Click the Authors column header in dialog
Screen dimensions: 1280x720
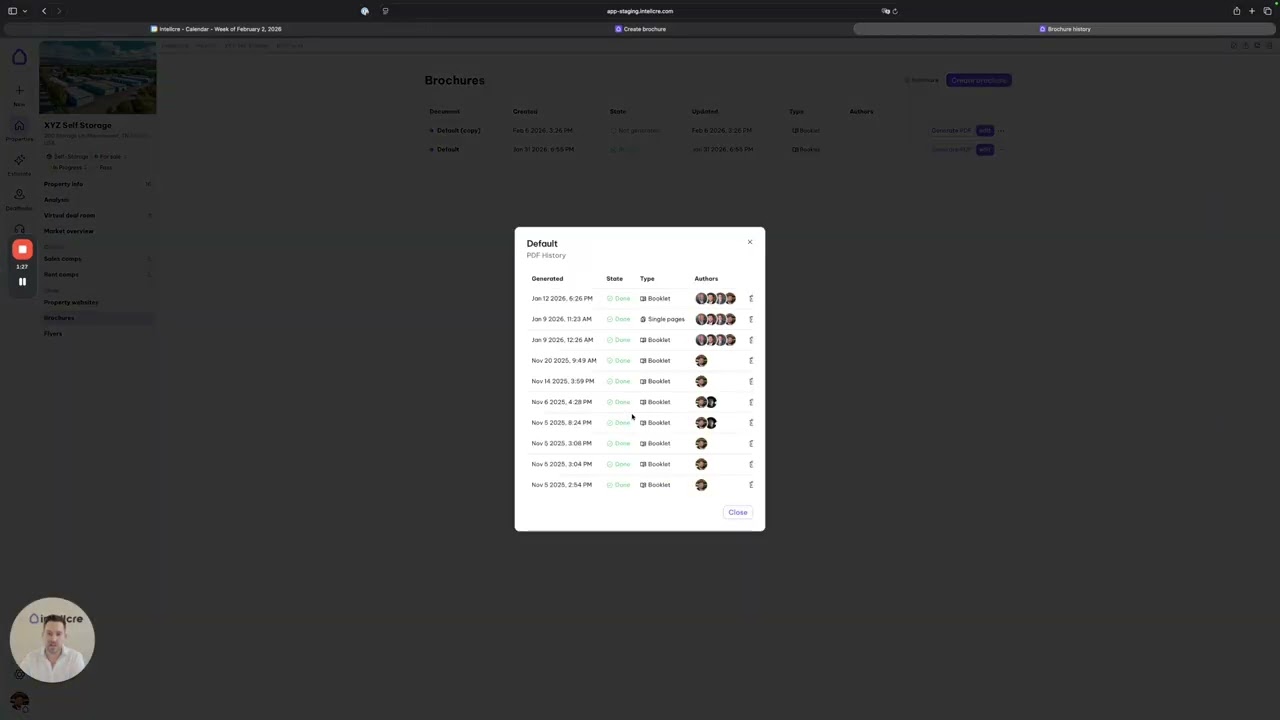[x=706, y=279]
